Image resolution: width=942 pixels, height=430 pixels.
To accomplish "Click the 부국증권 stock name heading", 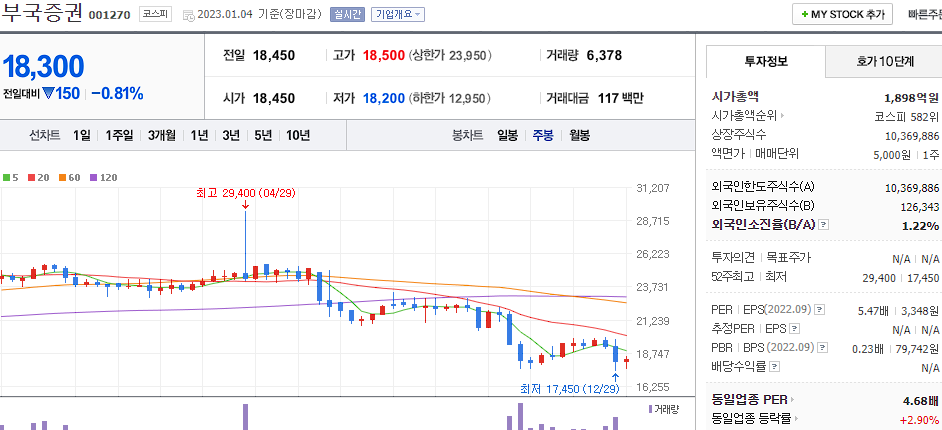I will pyautogui.click(x=41, y=13).
